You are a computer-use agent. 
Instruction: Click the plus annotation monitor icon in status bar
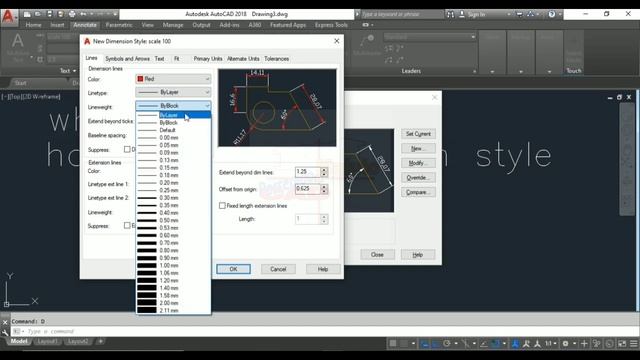tap(584, 344)
